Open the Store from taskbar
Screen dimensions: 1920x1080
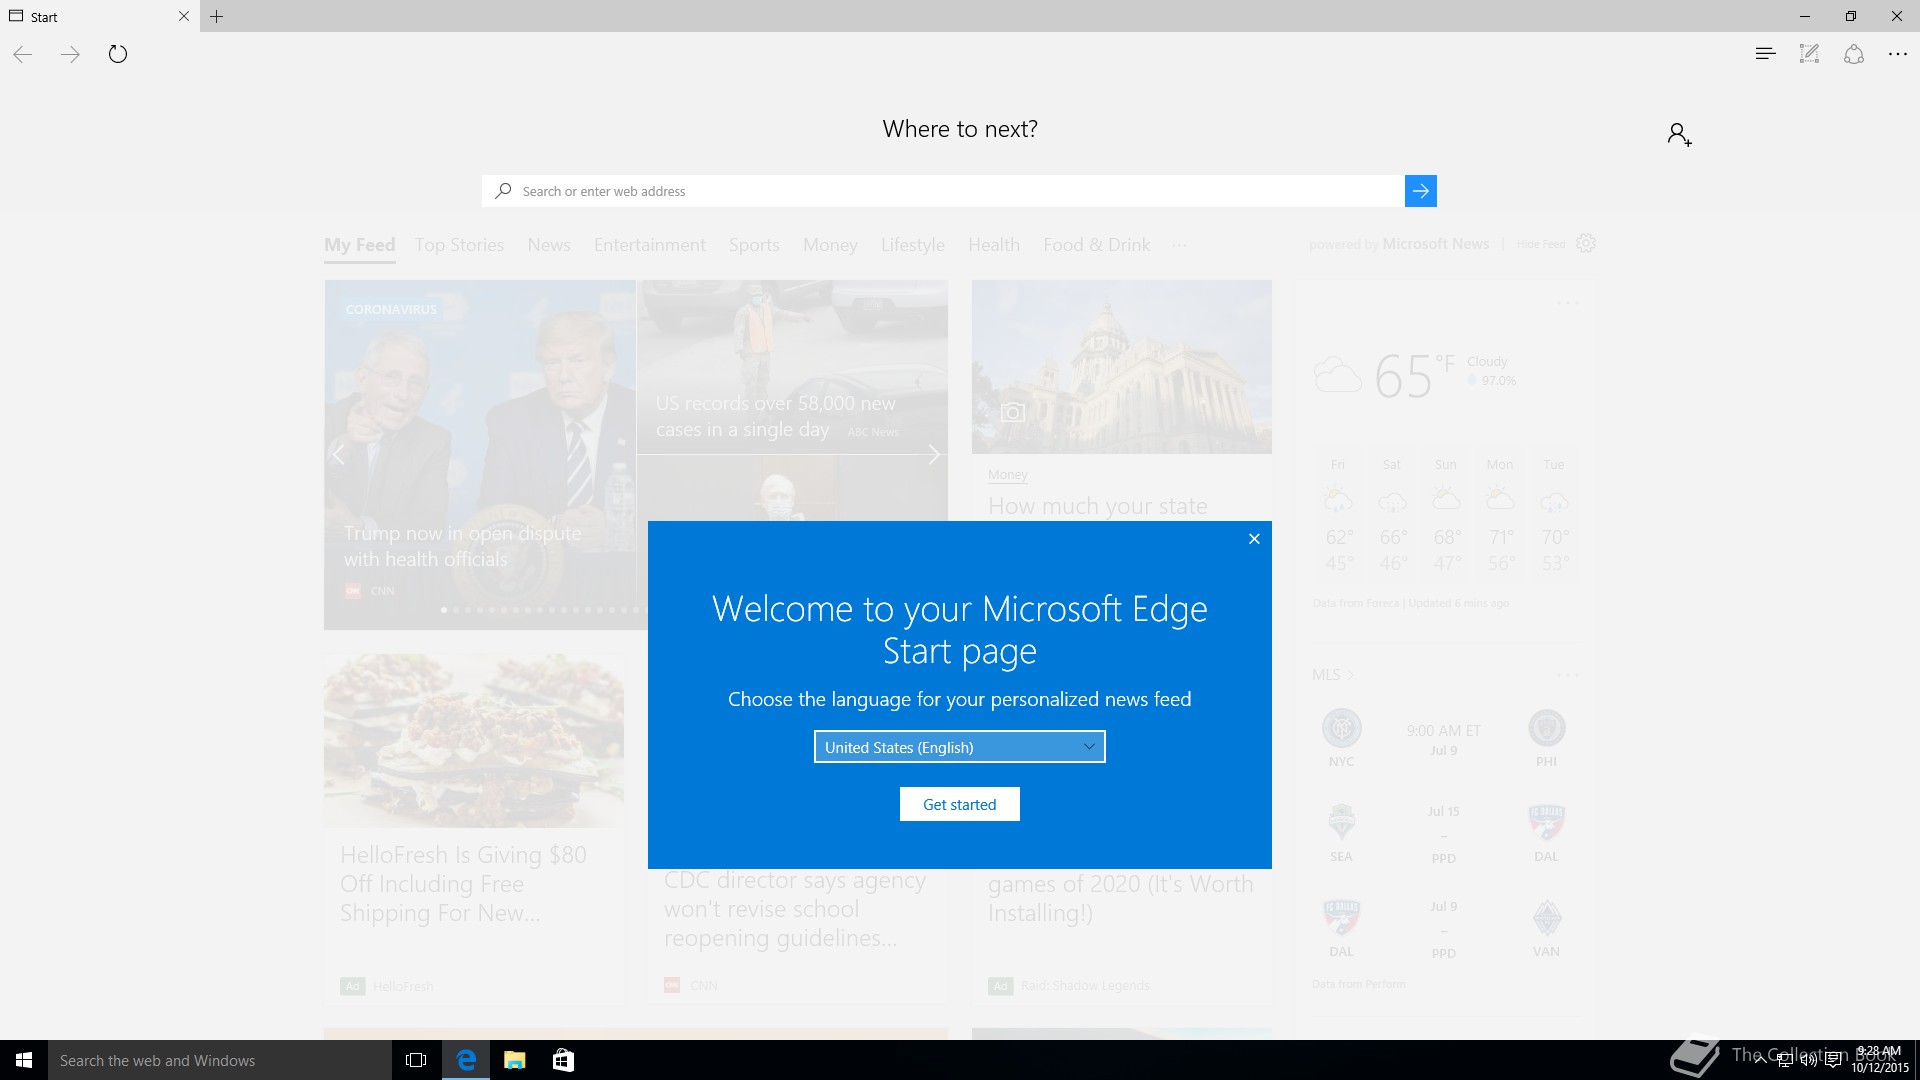[x=563, y=1060]
